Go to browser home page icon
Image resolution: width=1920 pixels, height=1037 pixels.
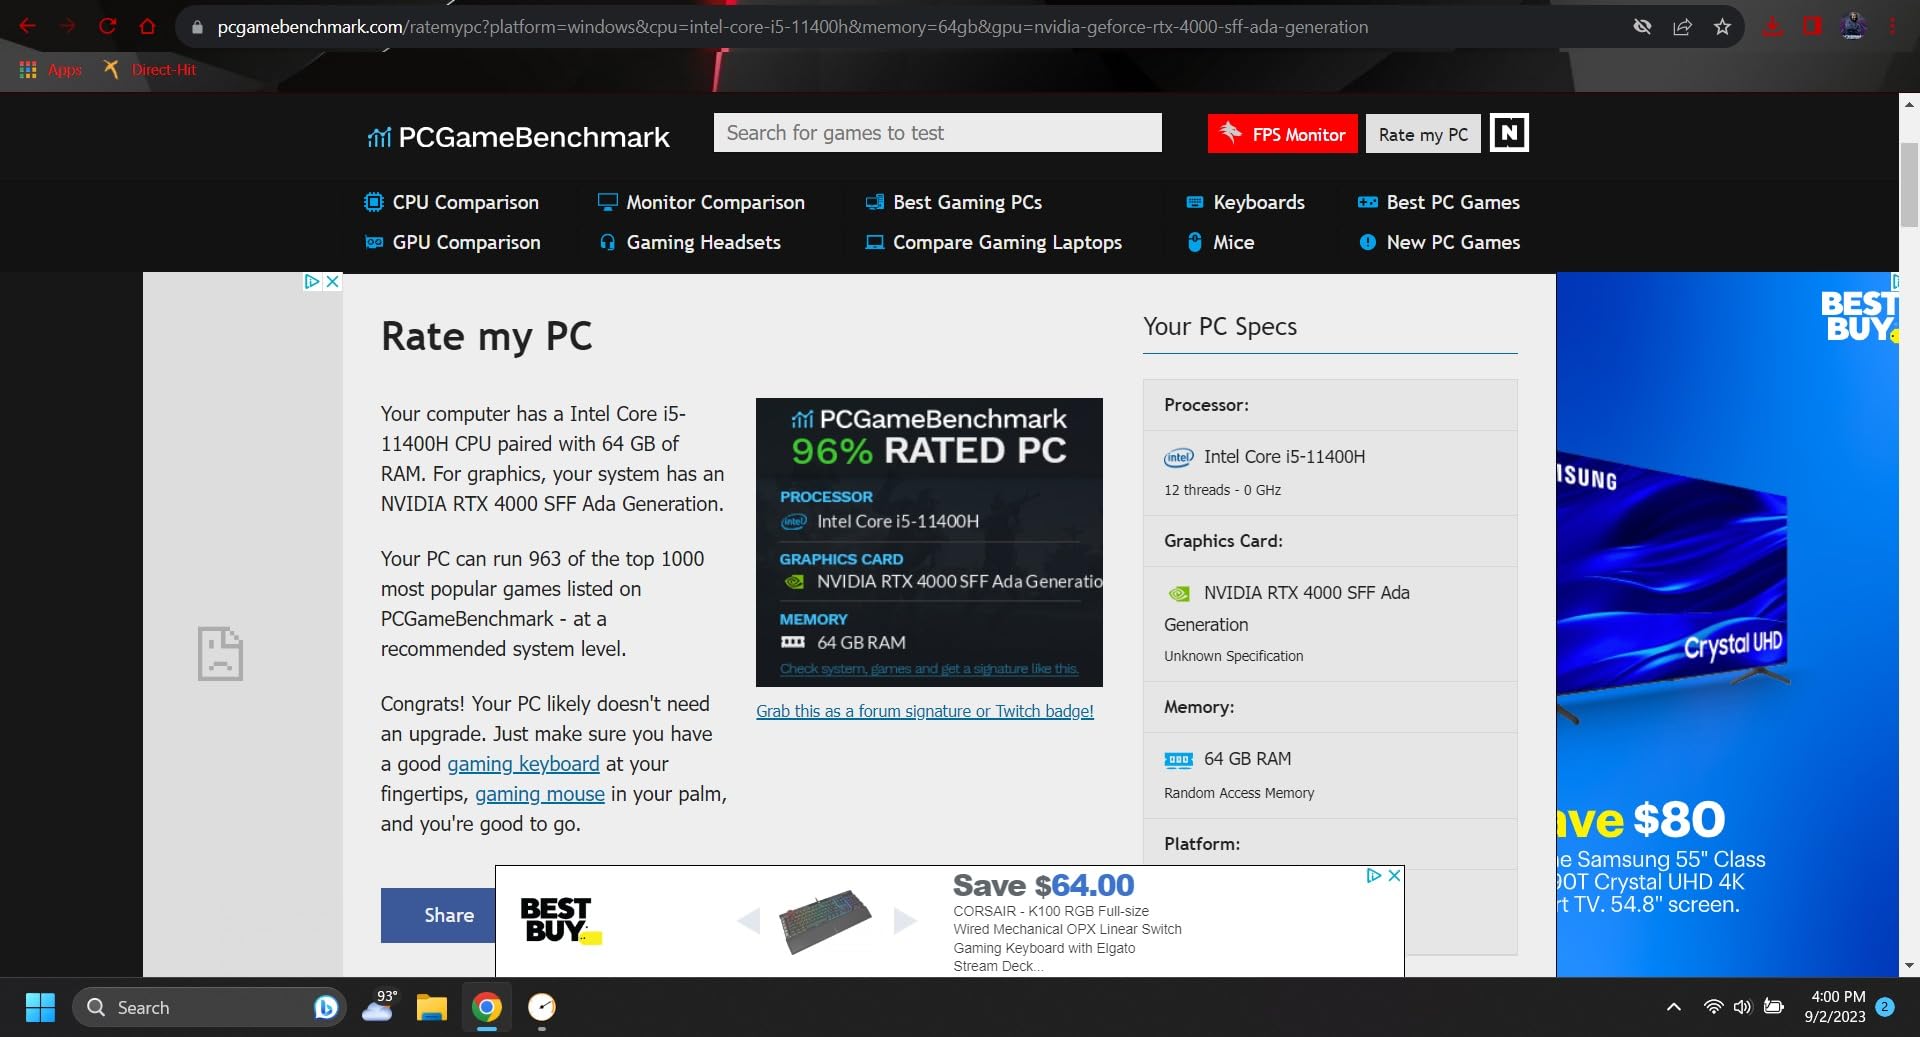(x=147, y=27)
